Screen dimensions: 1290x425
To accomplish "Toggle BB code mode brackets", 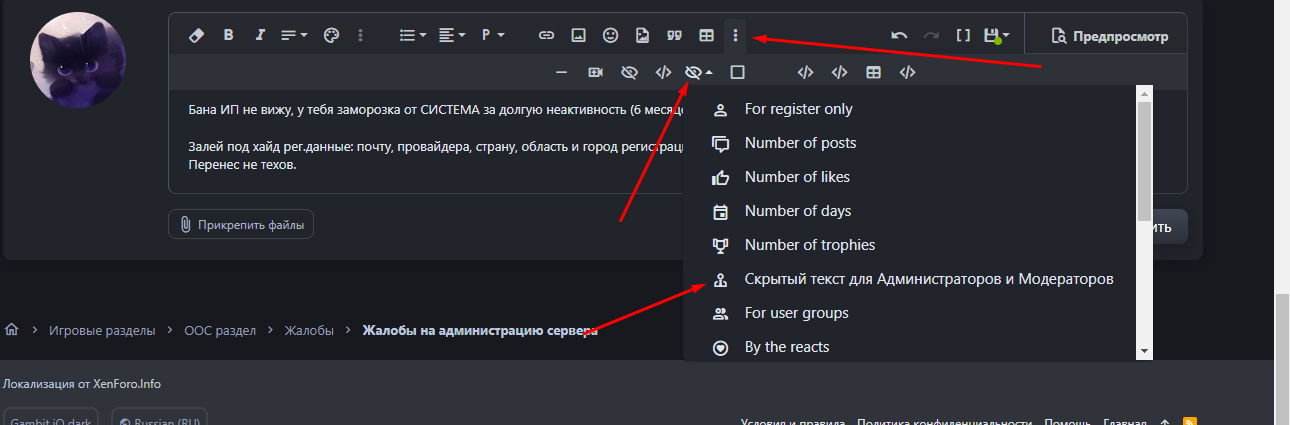I will (x=963, y=35).
